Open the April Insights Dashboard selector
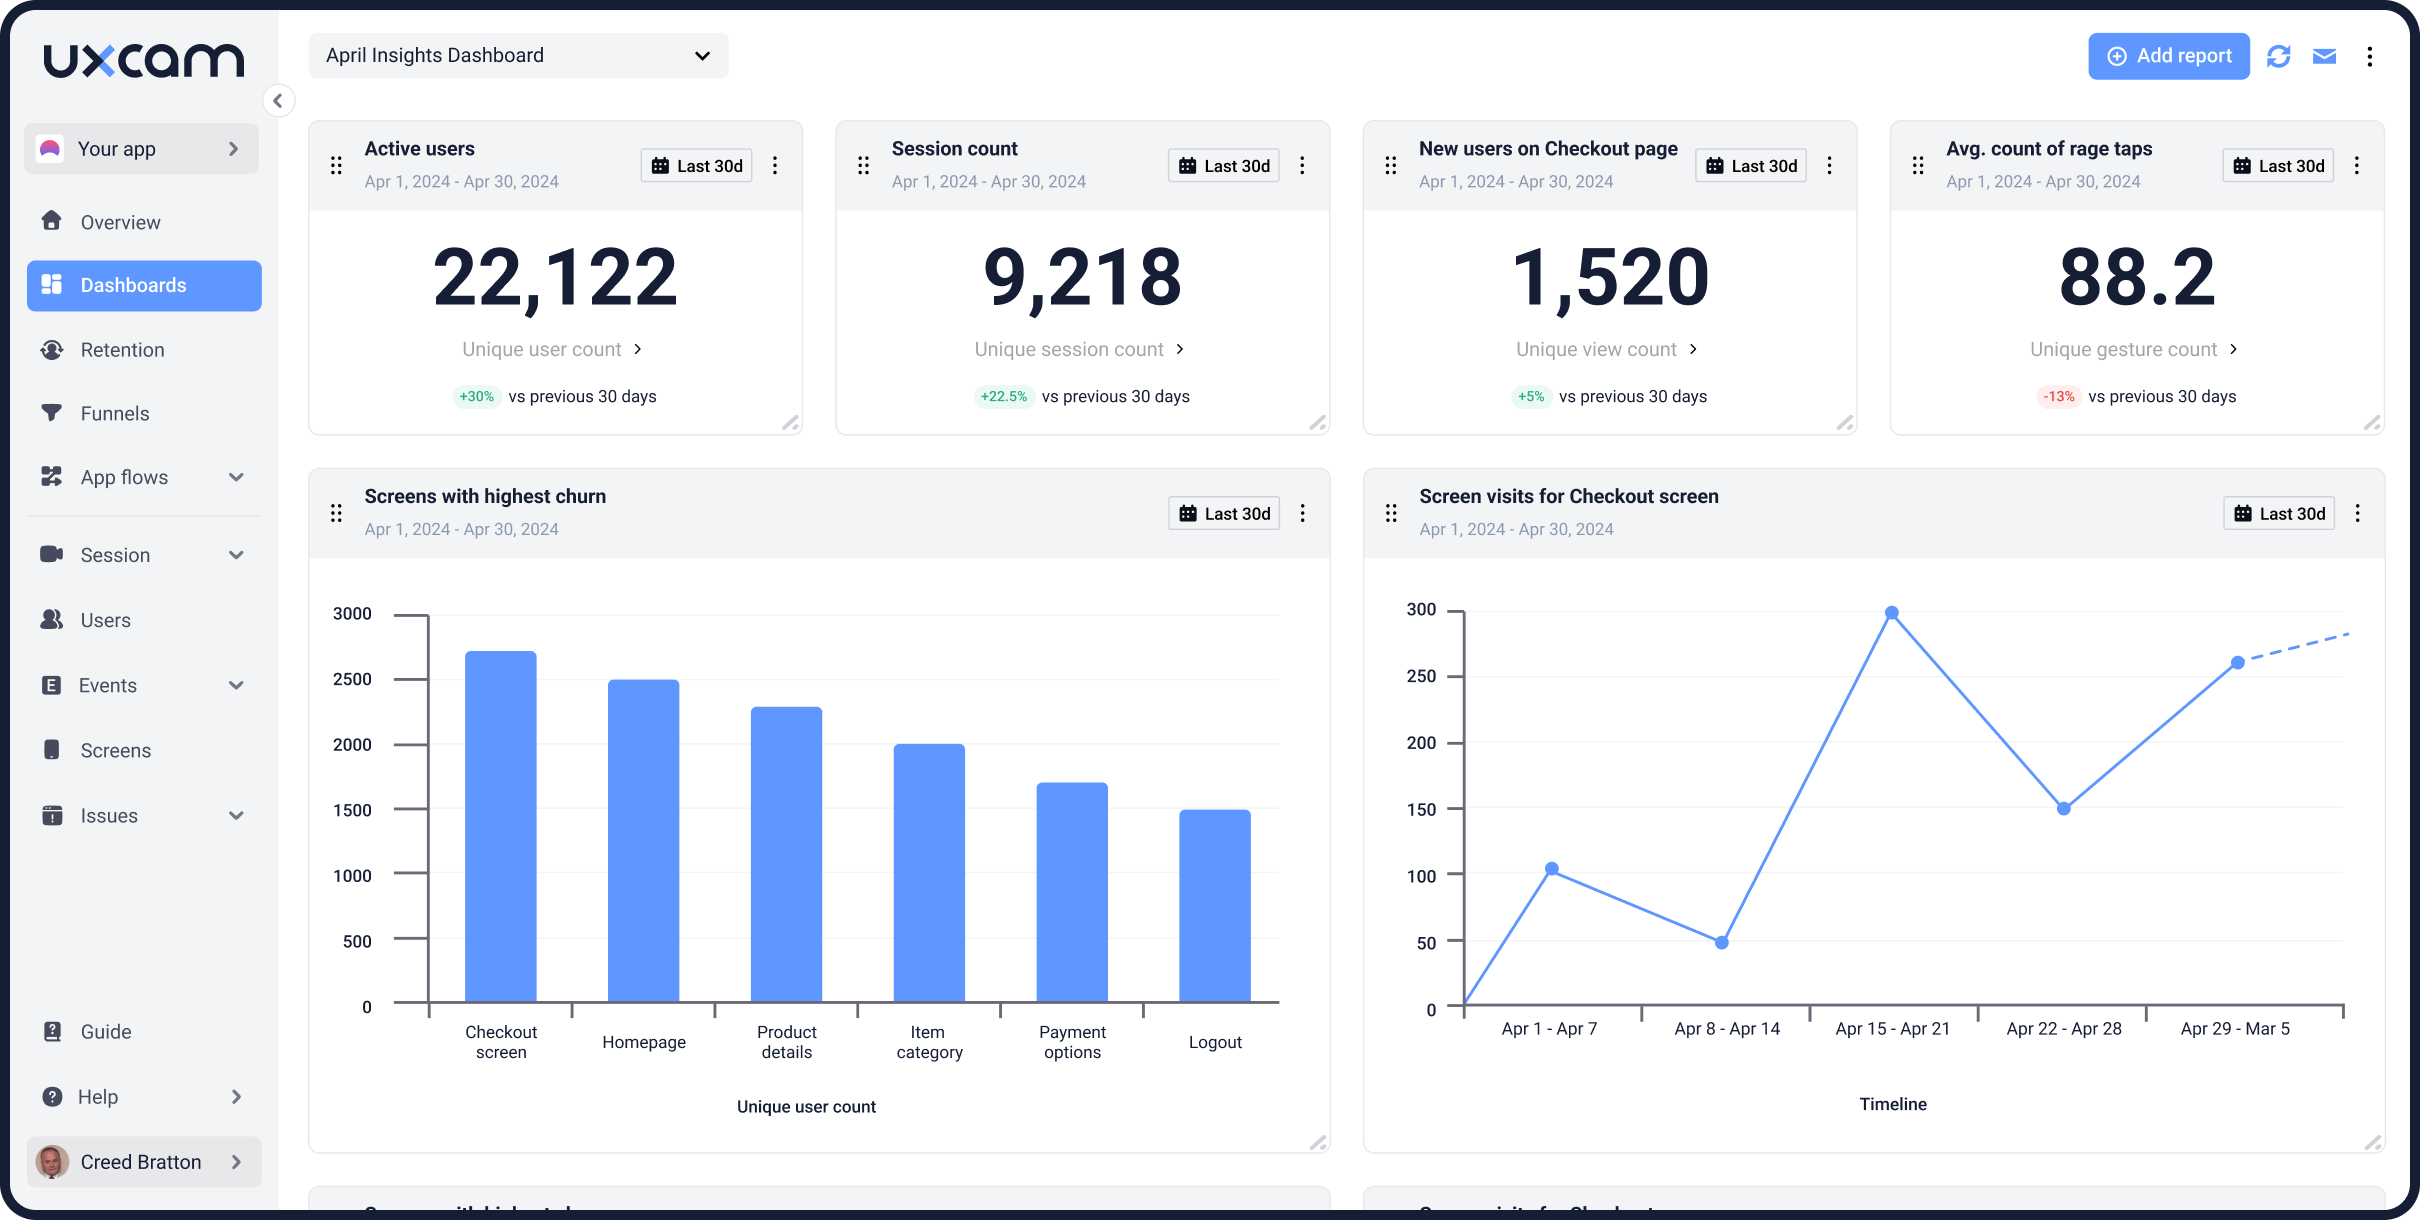The image size is (2420, 1220). [x=517, y=55]
